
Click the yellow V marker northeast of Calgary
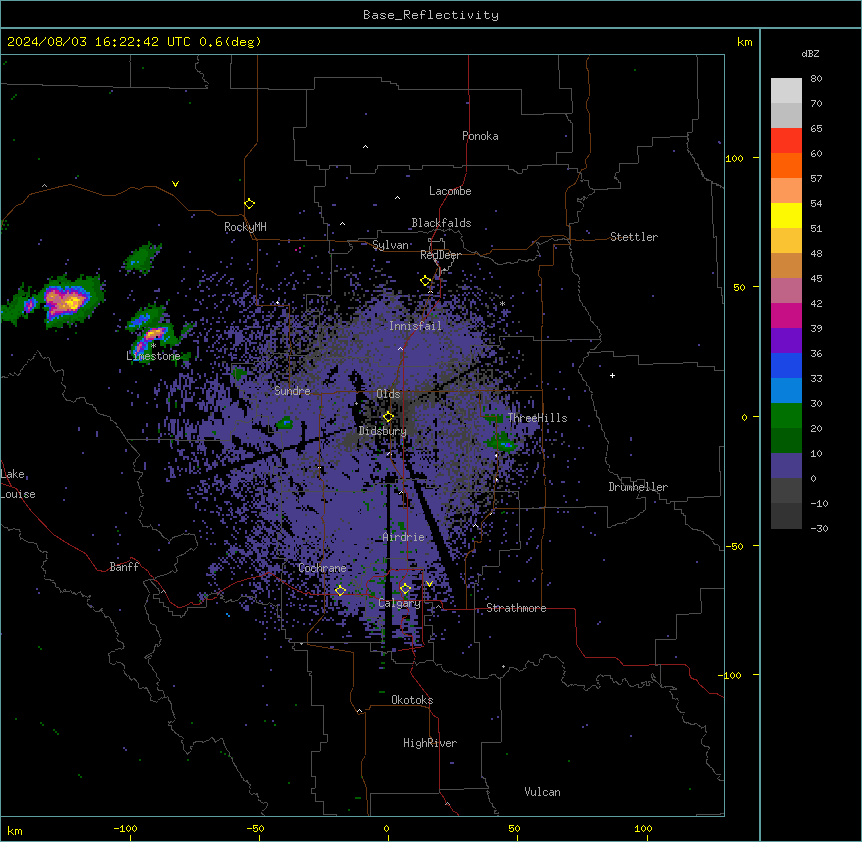click(429, 584)
